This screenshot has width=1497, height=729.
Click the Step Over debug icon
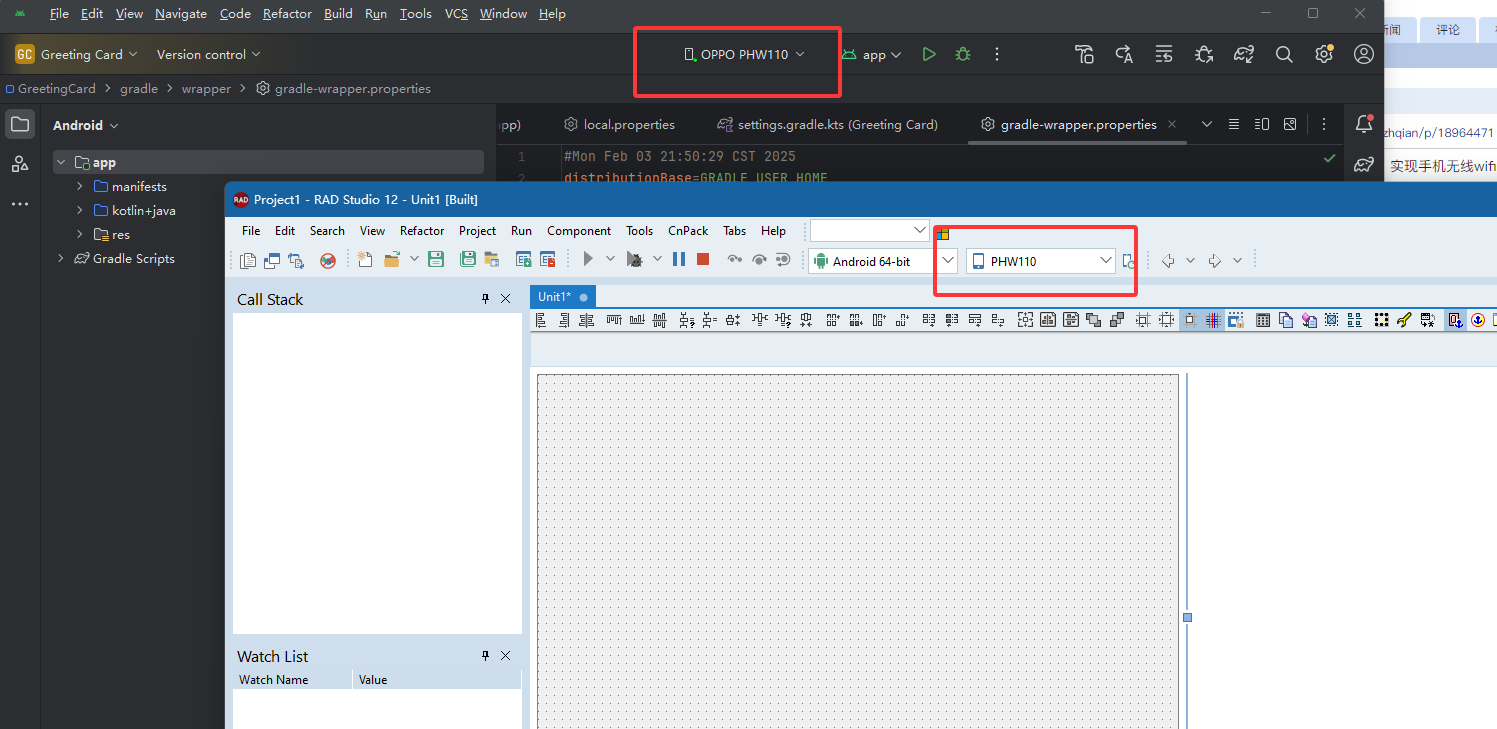(x=759, y=259)
